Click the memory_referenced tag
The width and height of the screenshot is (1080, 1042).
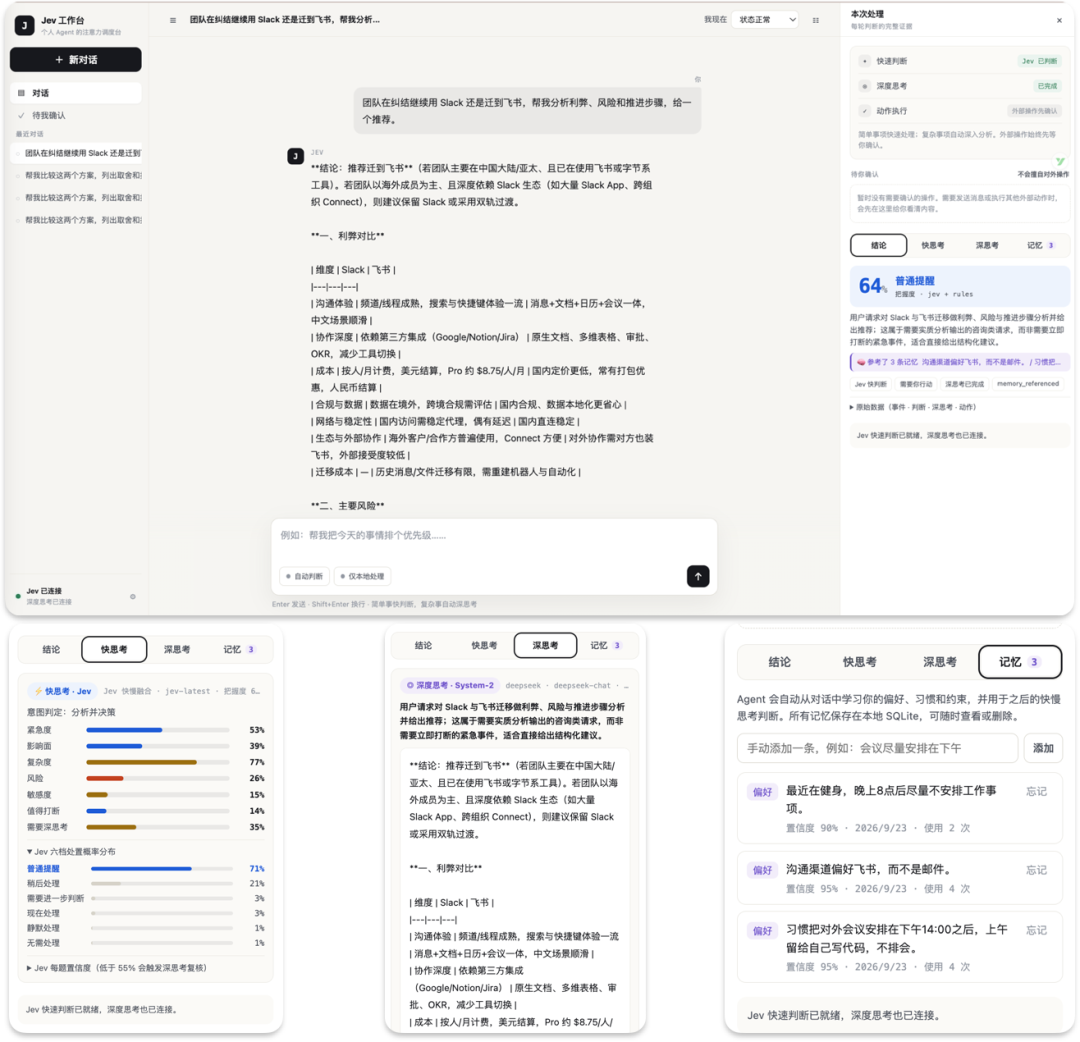click(1028, 384)
